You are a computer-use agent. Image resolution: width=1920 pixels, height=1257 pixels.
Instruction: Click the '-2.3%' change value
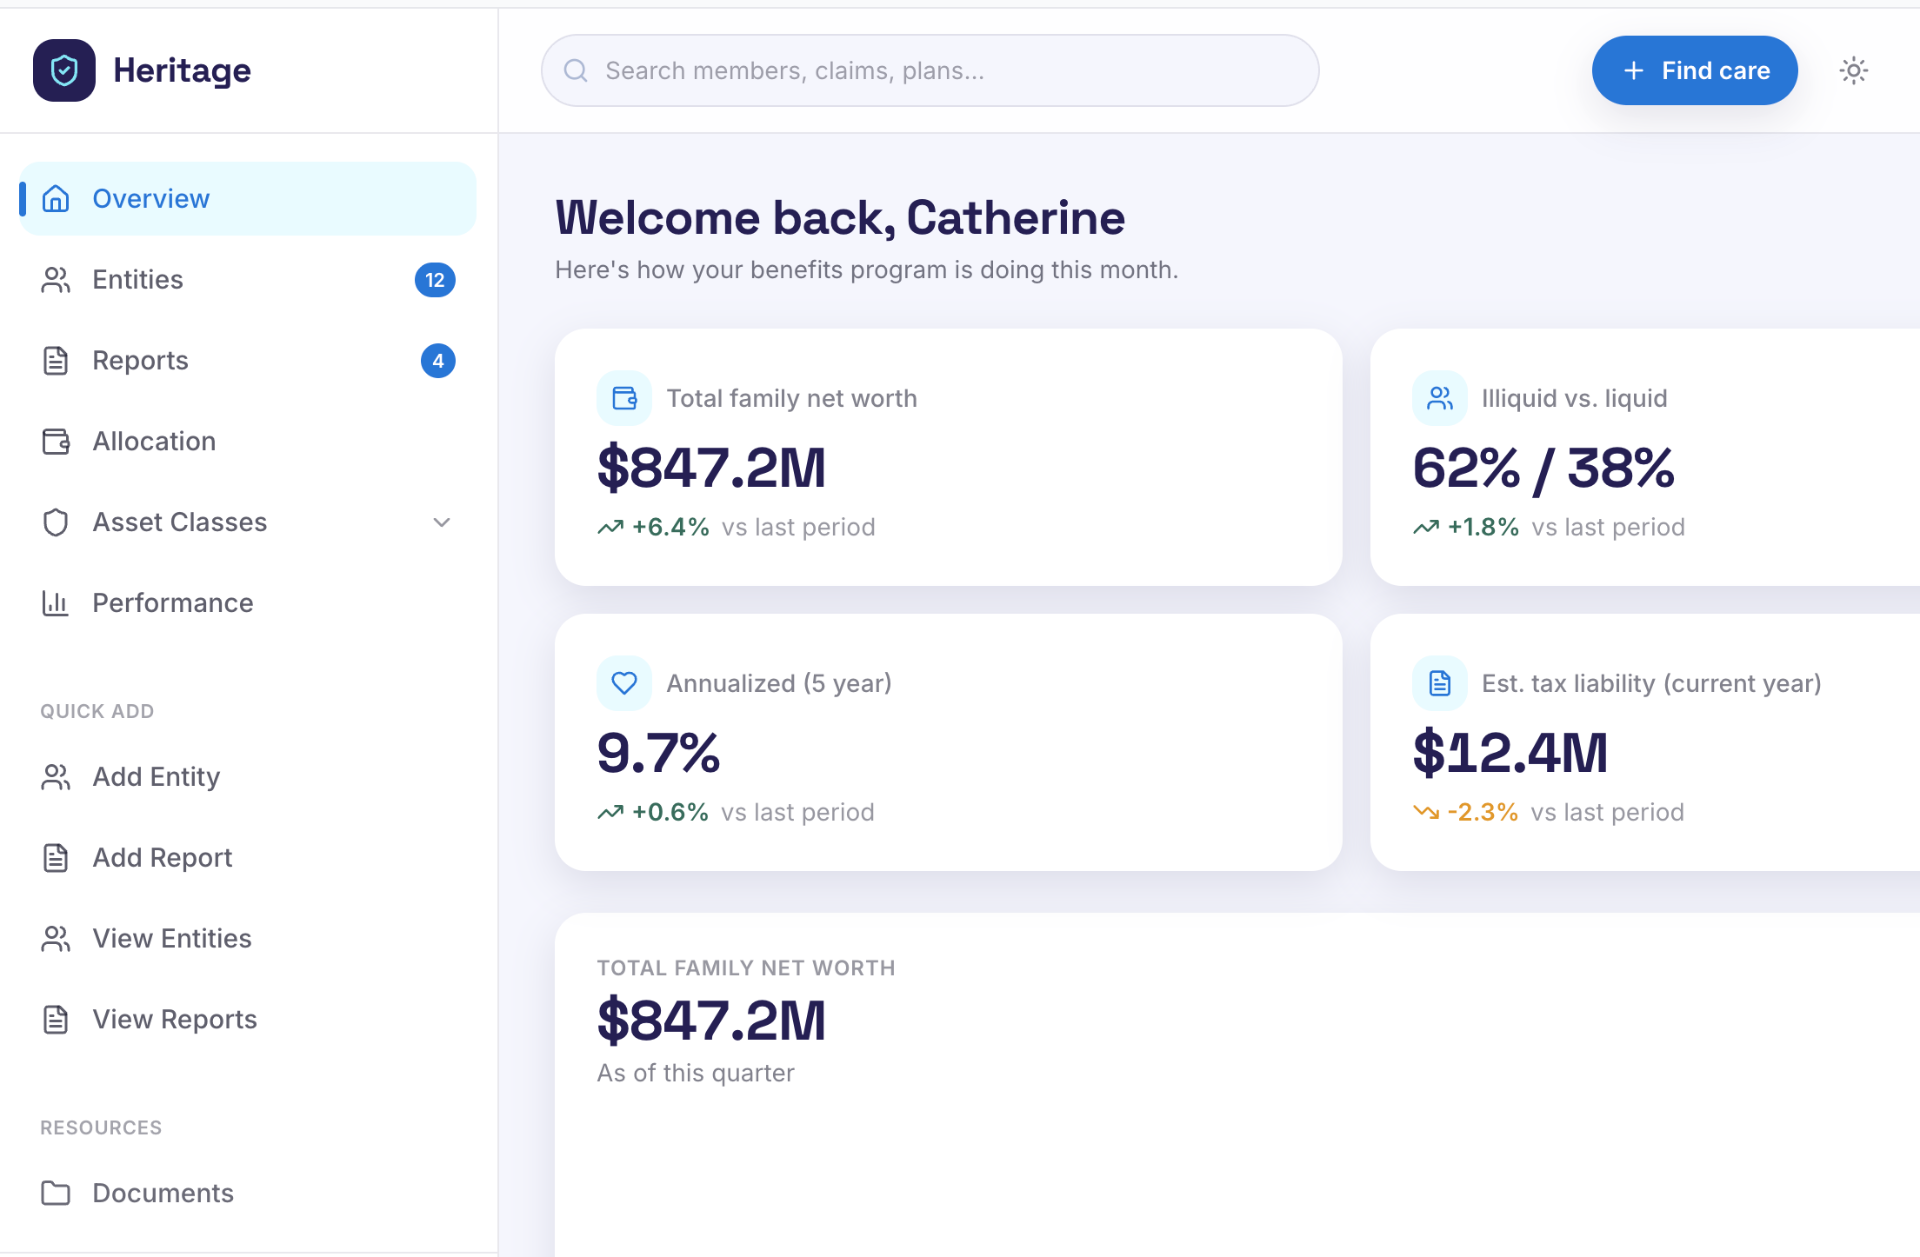1483,813
